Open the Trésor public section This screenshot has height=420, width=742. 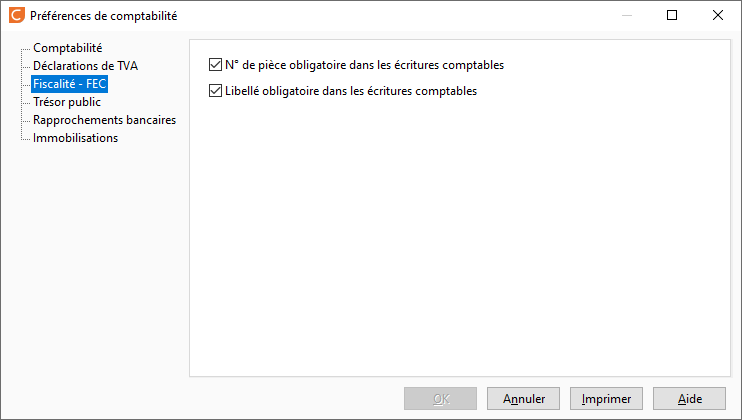(x=67, y=102)
